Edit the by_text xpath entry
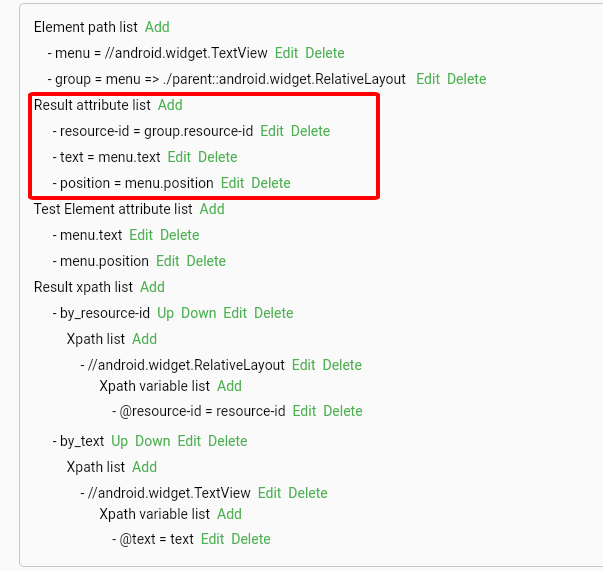 point(189,441)
